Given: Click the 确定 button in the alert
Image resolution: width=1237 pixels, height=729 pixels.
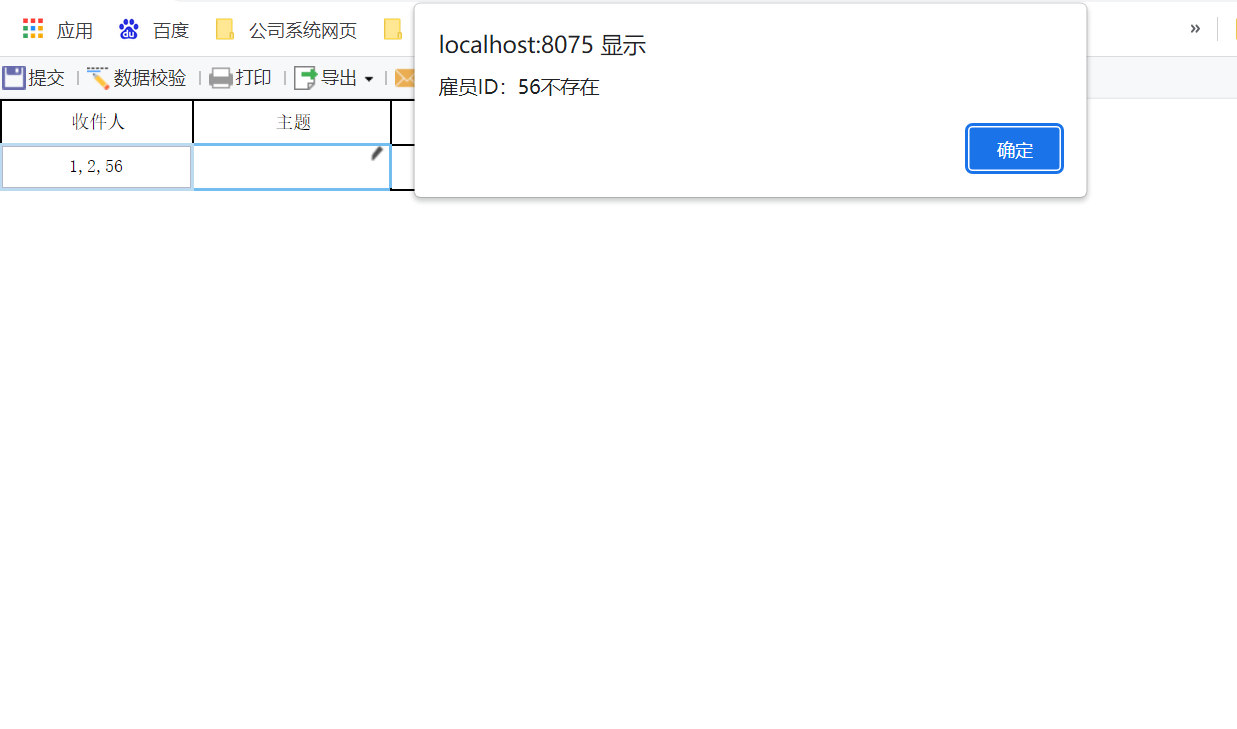Looking at the screenshot, I should [1014, 149].
